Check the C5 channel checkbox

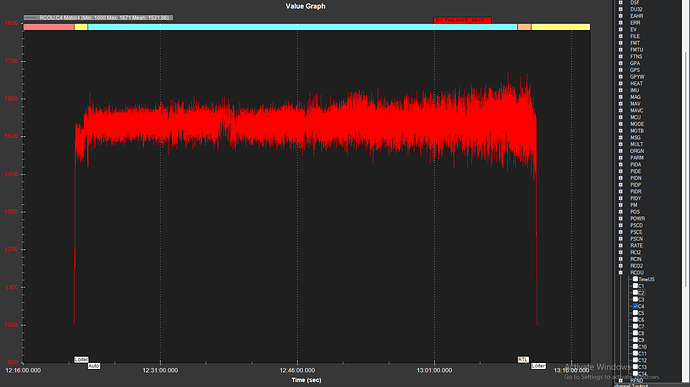click(635, 313)
